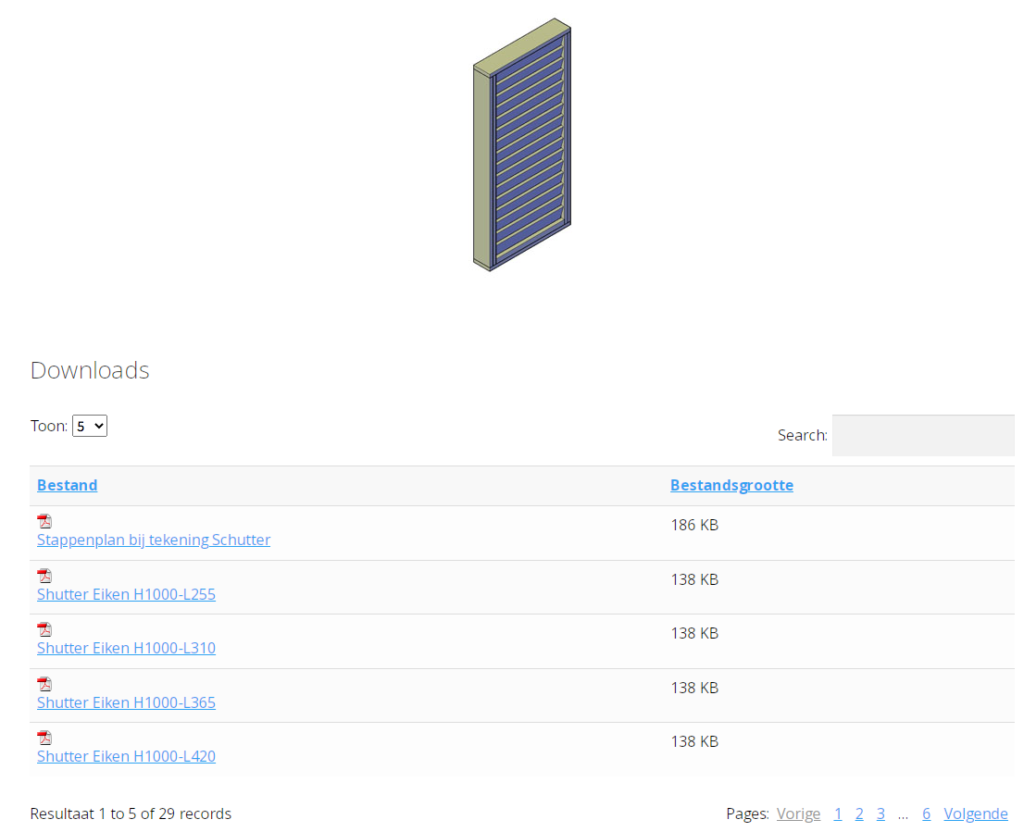Click Volgende to view next page
Viewport: 1024px width, 832px height.
(975, 814)
